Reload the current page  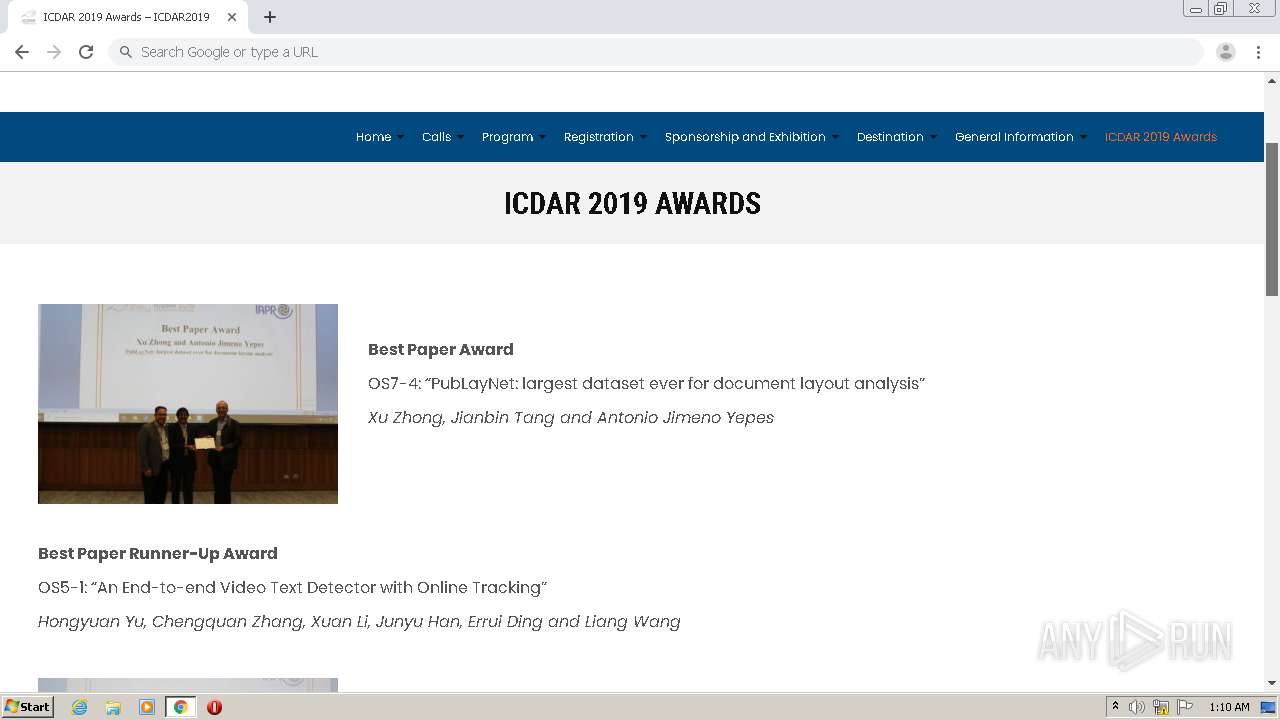pos(86,52)
